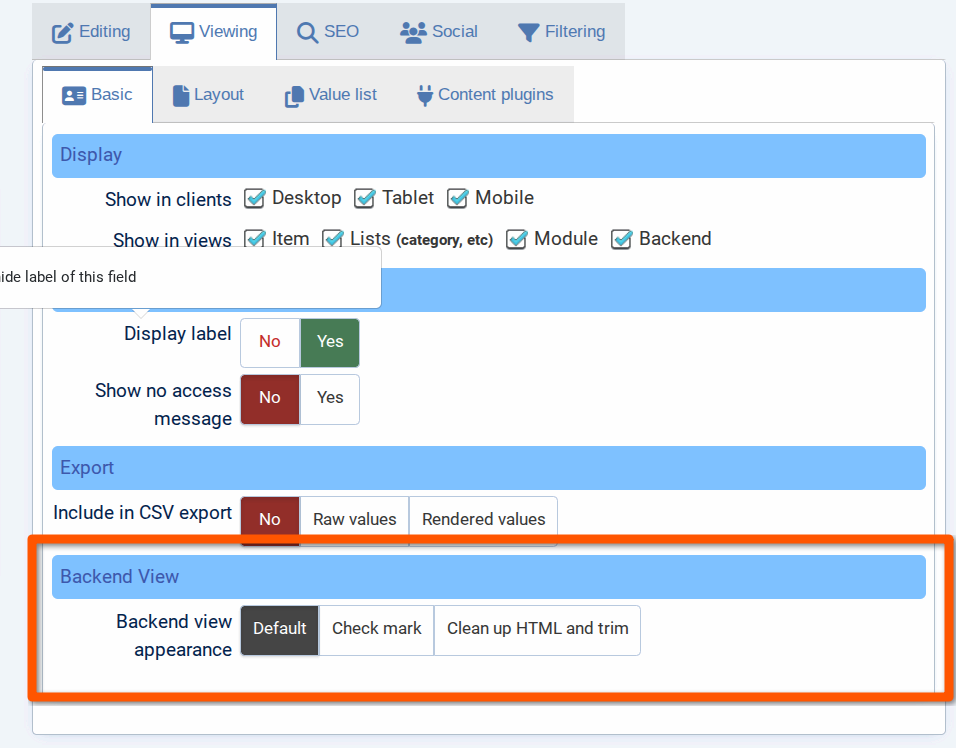The height and width of the screenshot is (748, 956).
Task: Select Rendered values for CSV export
Action: 483,520
